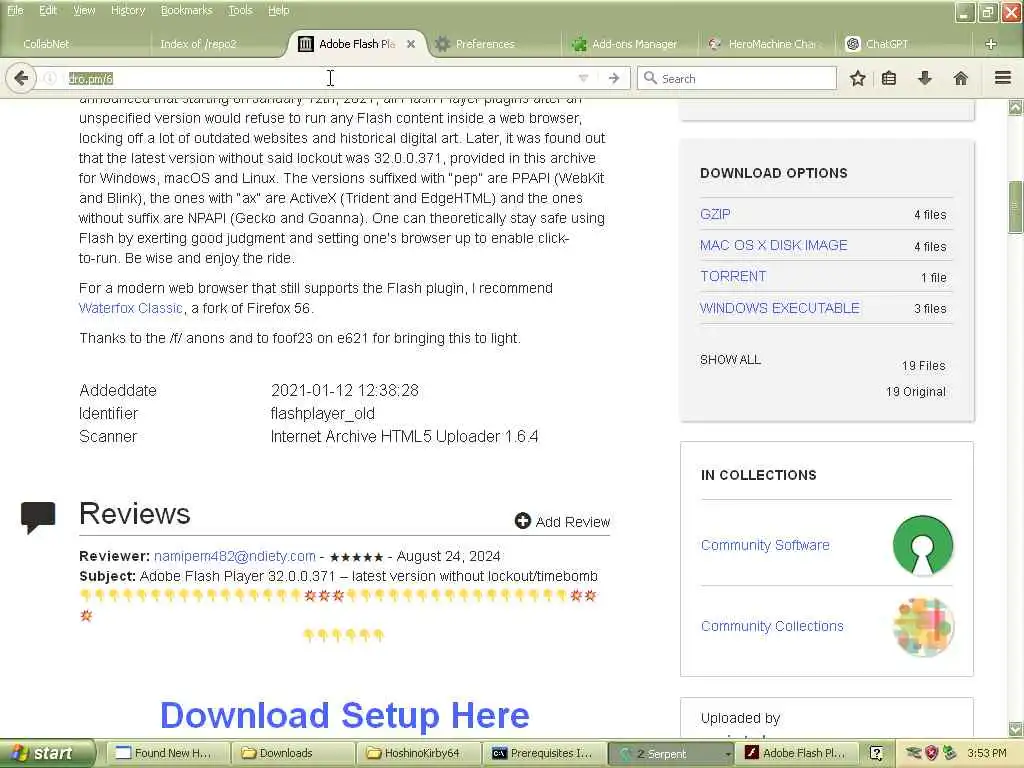Image resolution: width=1024 pixels, height=768 pixels.
Task: Click the Search box in the toolbar
Action: (737, 78)
